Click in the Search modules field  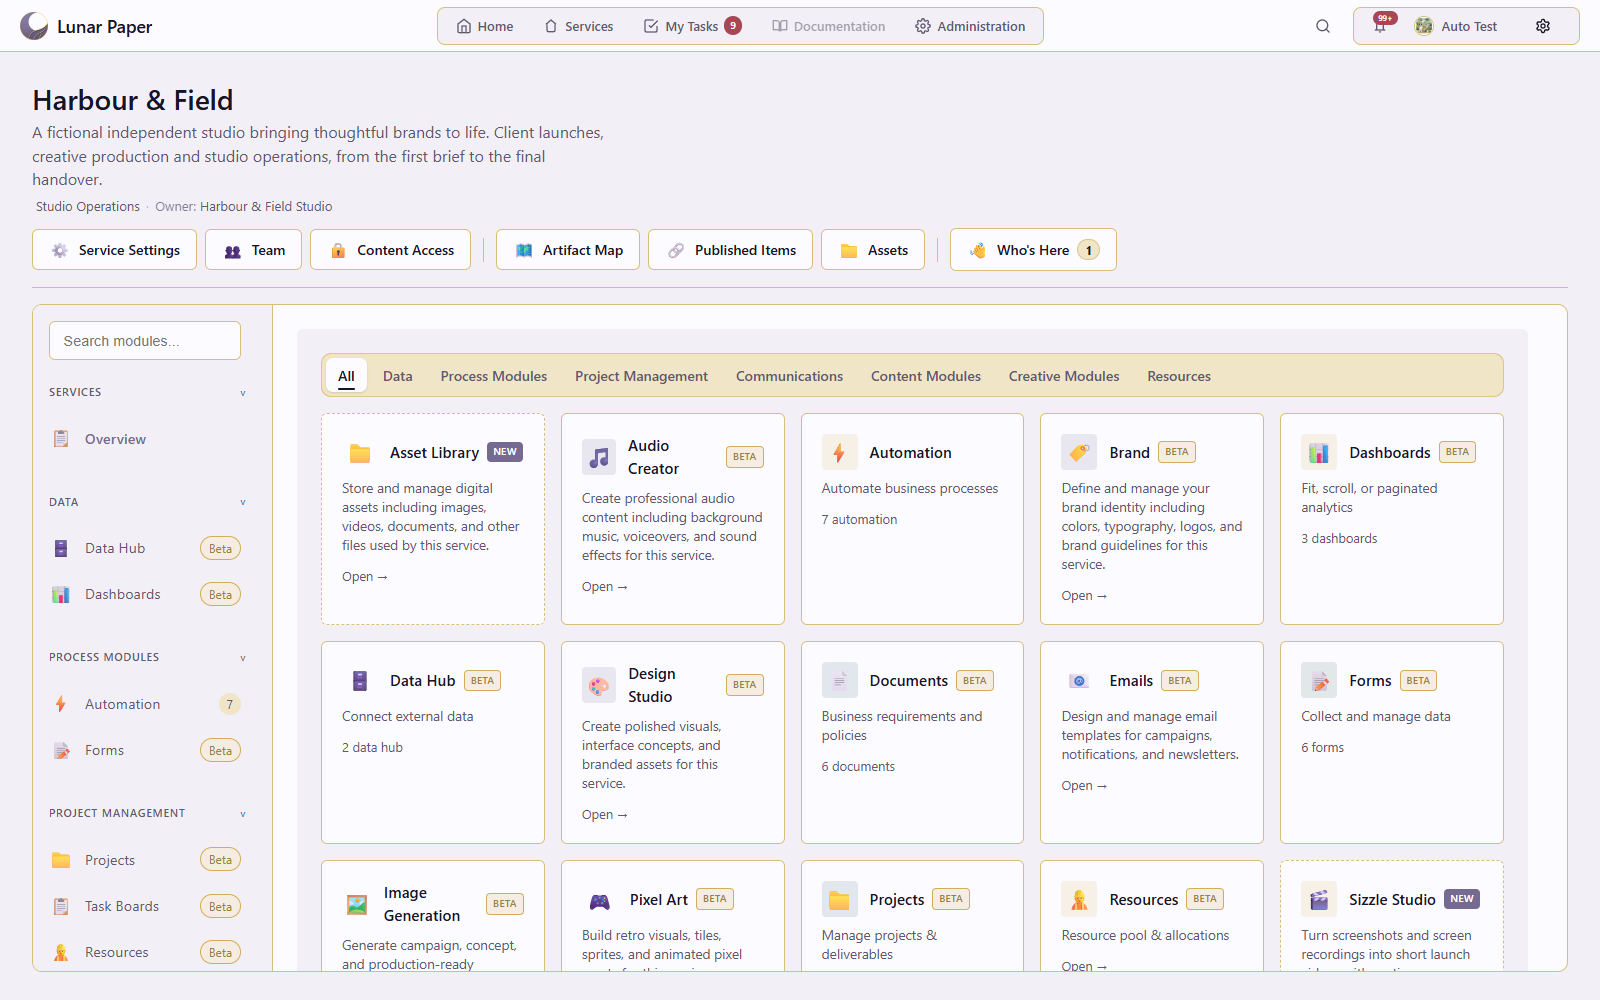145,341
